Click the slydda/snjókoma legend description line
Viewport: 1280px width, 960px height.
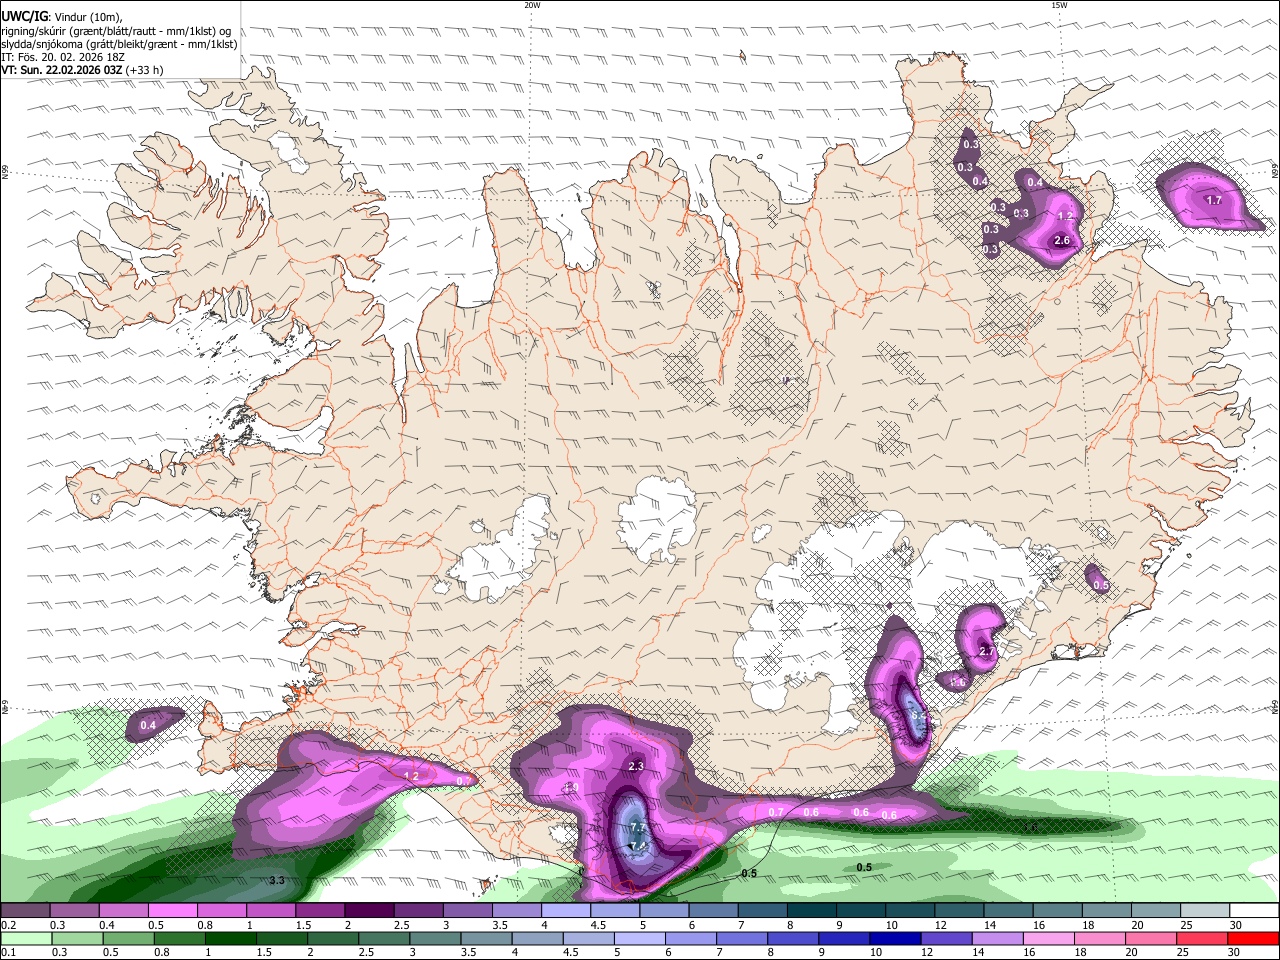tap(119, 44)
